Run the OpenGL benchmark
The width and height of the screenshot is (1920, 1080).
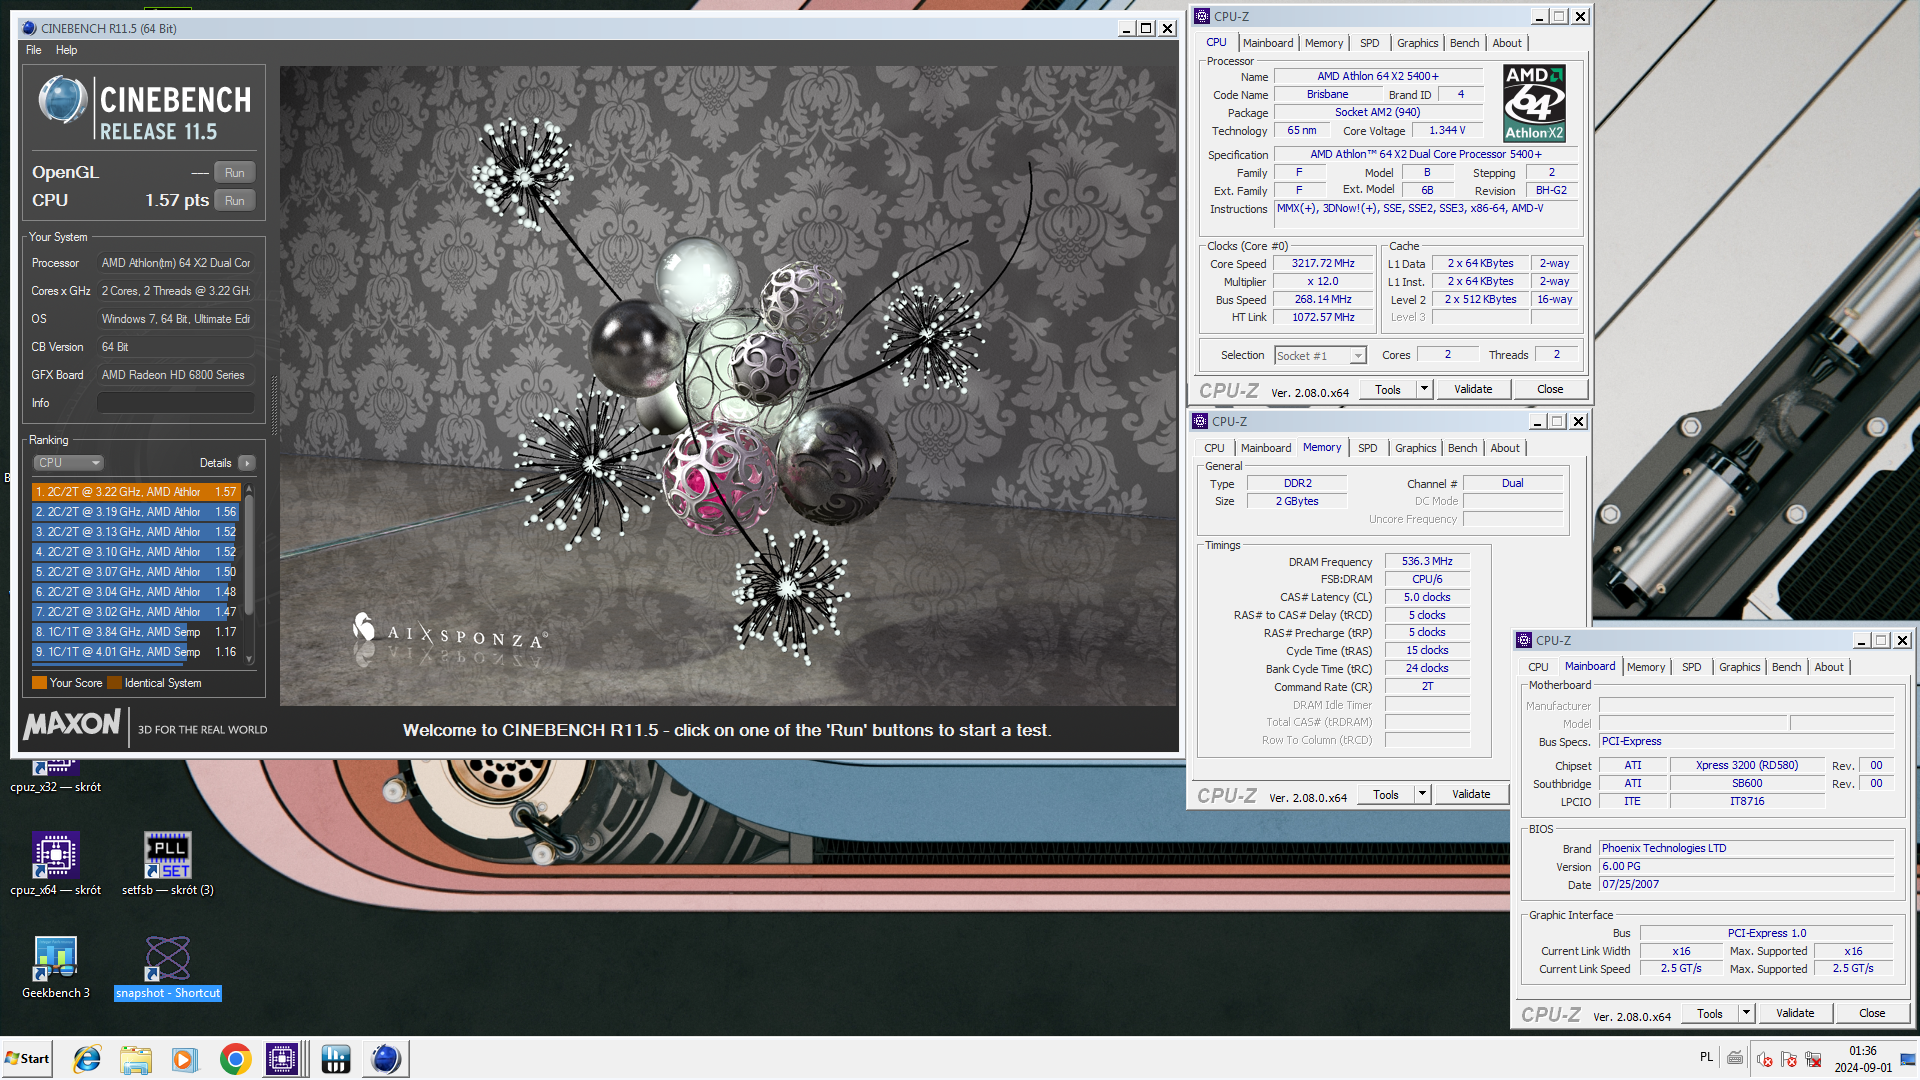[235, 172]
